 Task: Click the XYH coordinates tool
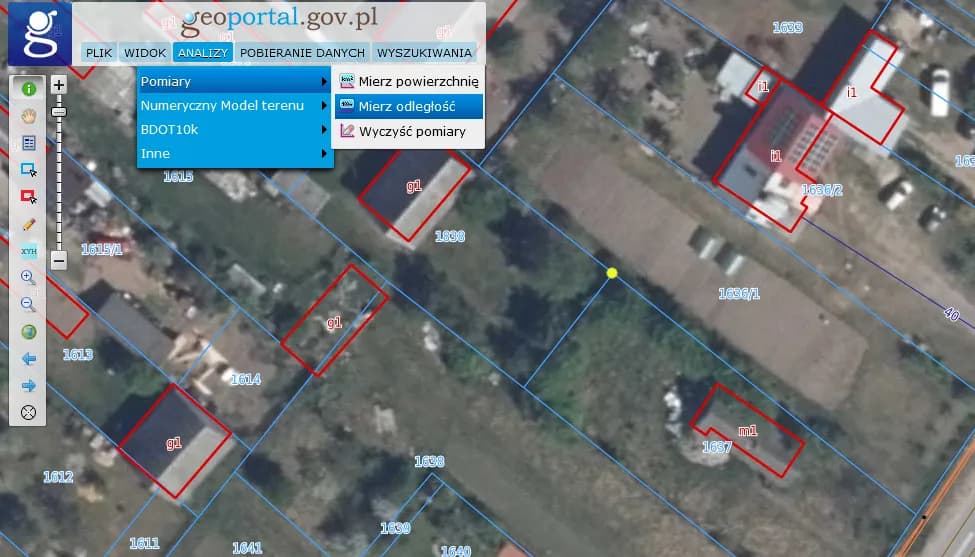pyautogui.click(x=28, y=250)
